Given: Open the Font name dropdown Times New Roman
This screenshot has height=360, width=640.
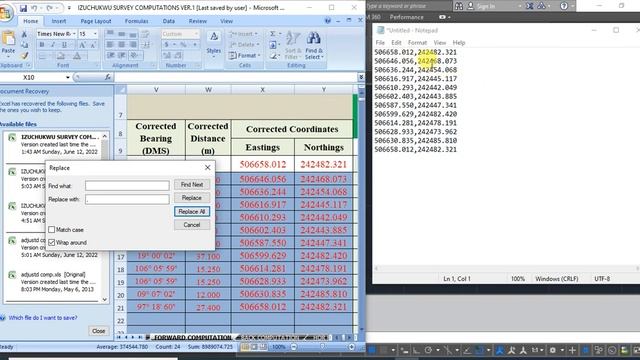Looking at the screenshot, I should tap(74, 34).
